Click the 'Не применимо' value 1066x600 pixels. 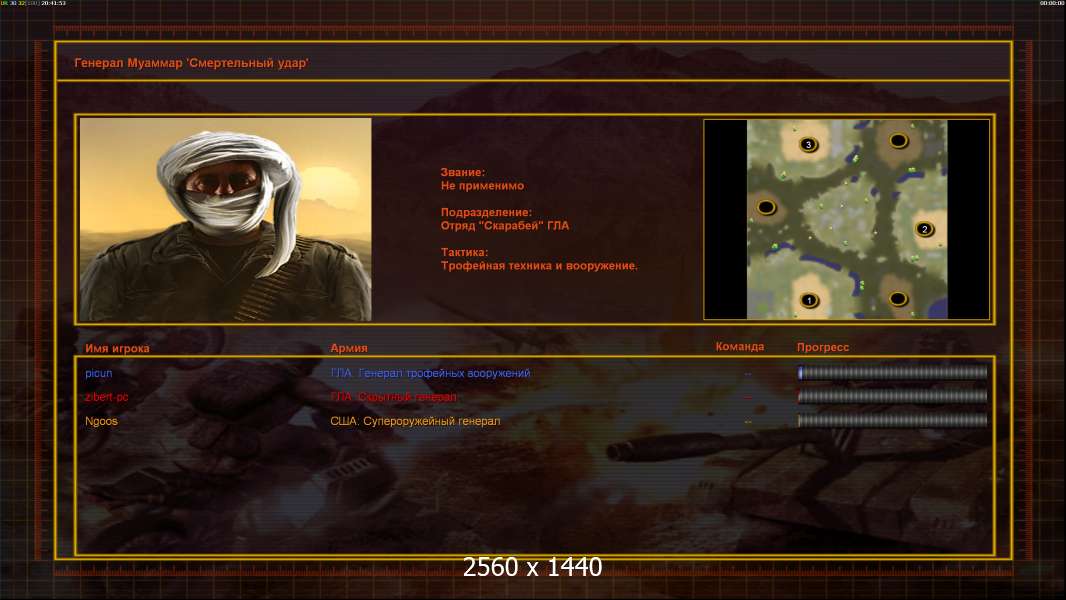coord(482,186)
